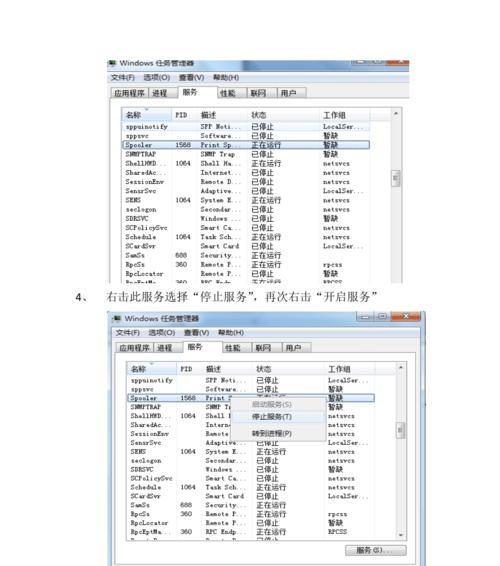Sort by 状态 column in lower window
500x566 pixels.
(x=288, y=369)
